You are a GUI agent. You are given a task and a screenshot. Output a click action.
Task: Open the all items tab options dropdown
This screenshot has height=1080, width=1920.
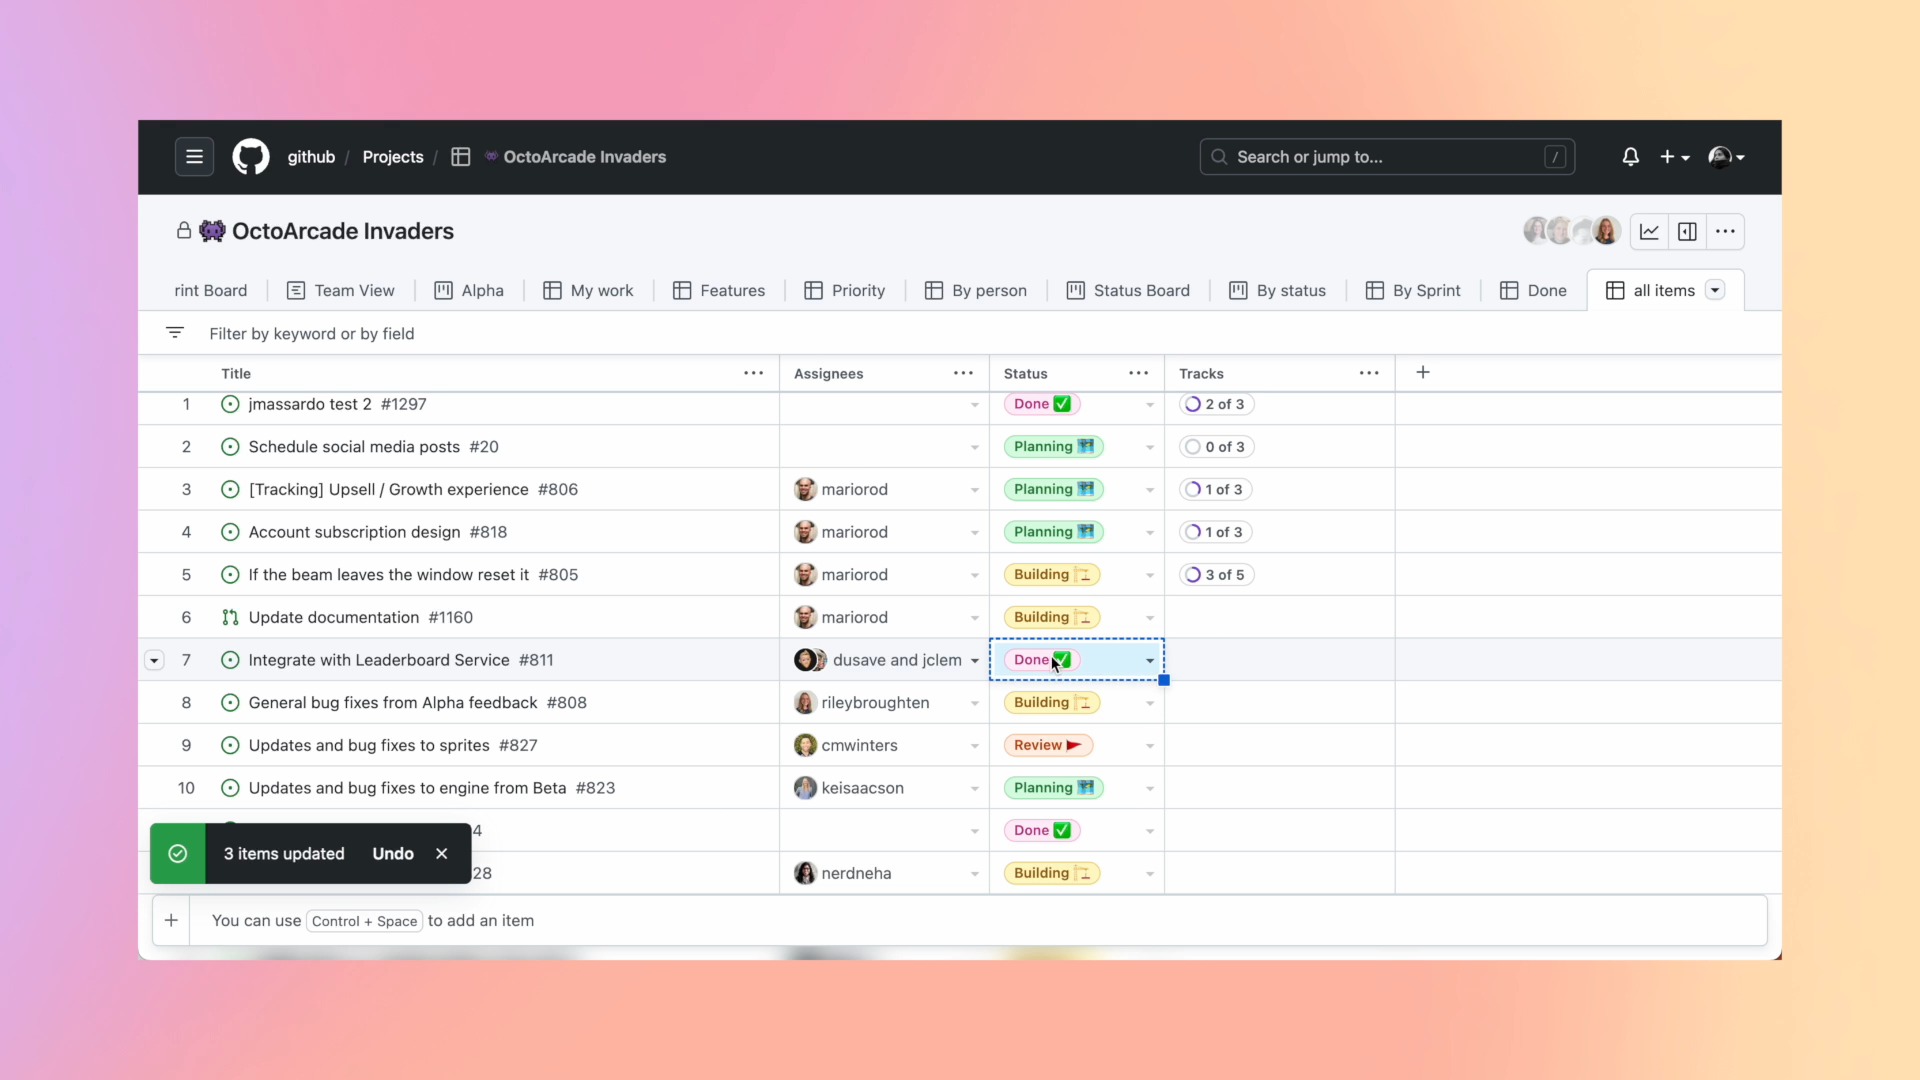1715,290
